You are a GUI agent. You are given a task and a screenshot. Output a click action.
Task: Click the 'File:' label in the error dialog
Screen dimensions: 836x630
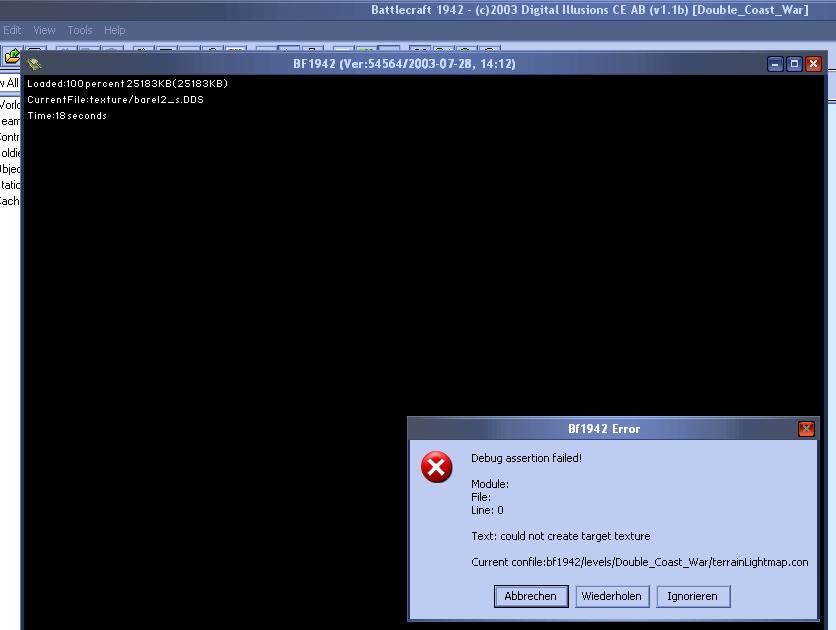[x=481, y=497]
